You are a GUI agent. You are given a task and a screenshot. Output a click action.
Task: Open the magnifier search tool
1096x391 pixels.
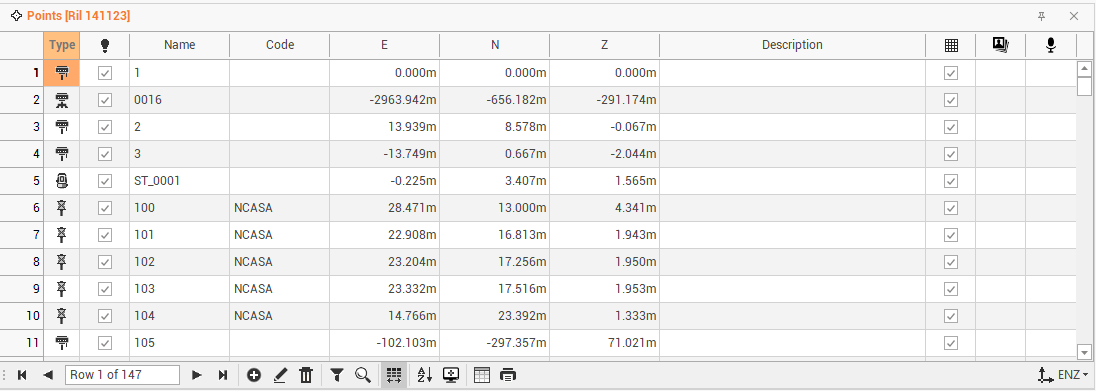363,376
